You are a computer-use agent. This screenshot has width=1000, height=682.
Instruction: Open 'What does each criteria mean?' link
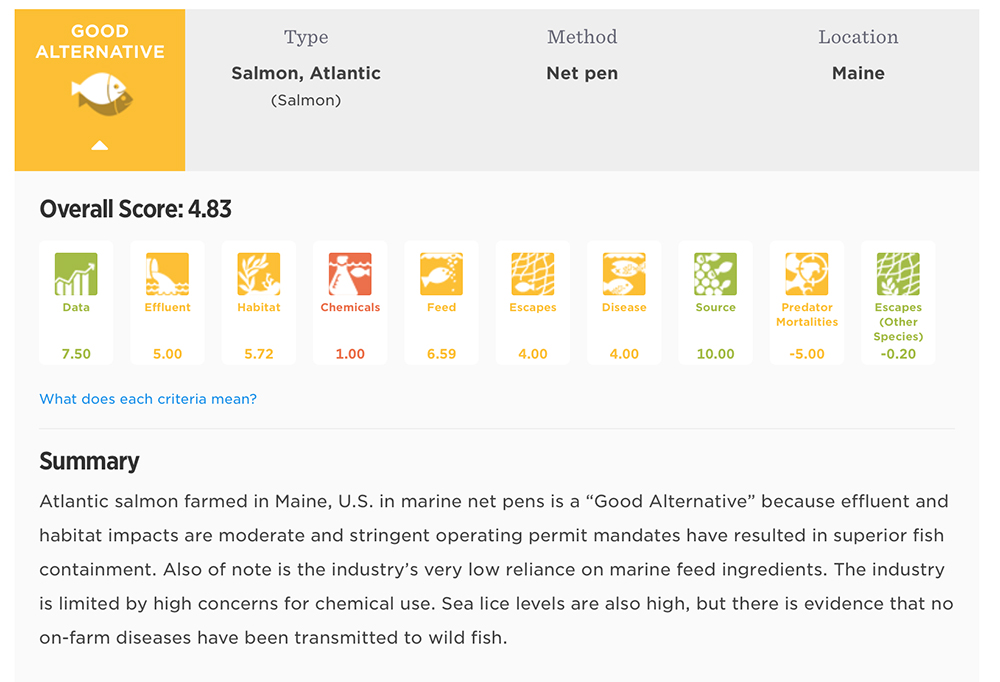click(148, 399)
